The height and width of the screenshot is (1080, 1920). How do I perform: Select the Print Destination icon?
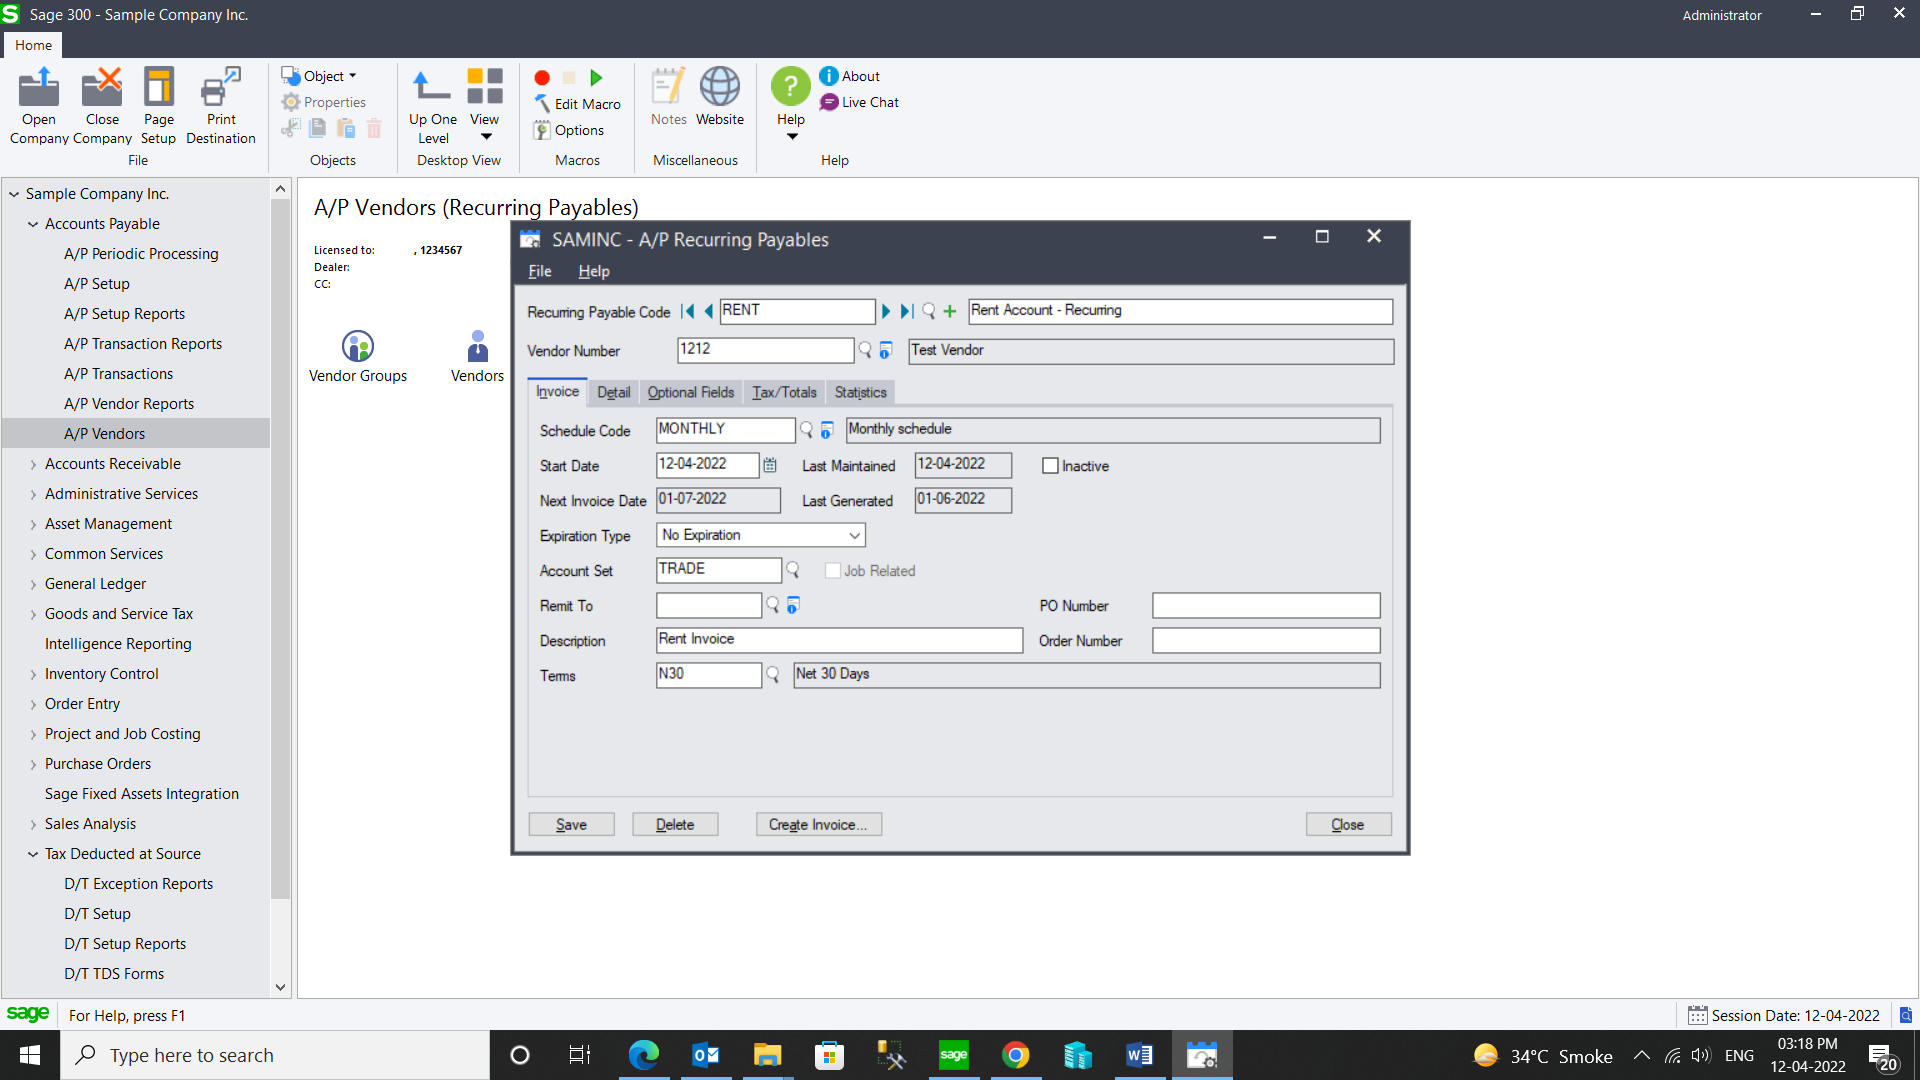[x=220, y=92]
